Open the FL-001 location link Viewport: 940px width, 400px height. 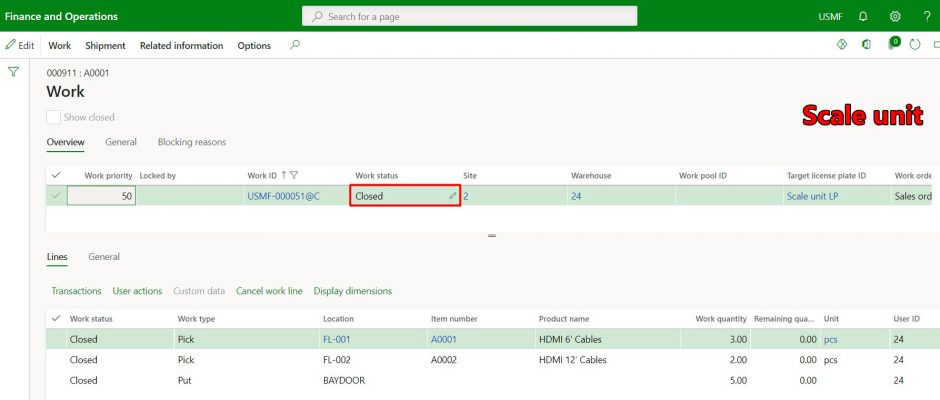337,339
